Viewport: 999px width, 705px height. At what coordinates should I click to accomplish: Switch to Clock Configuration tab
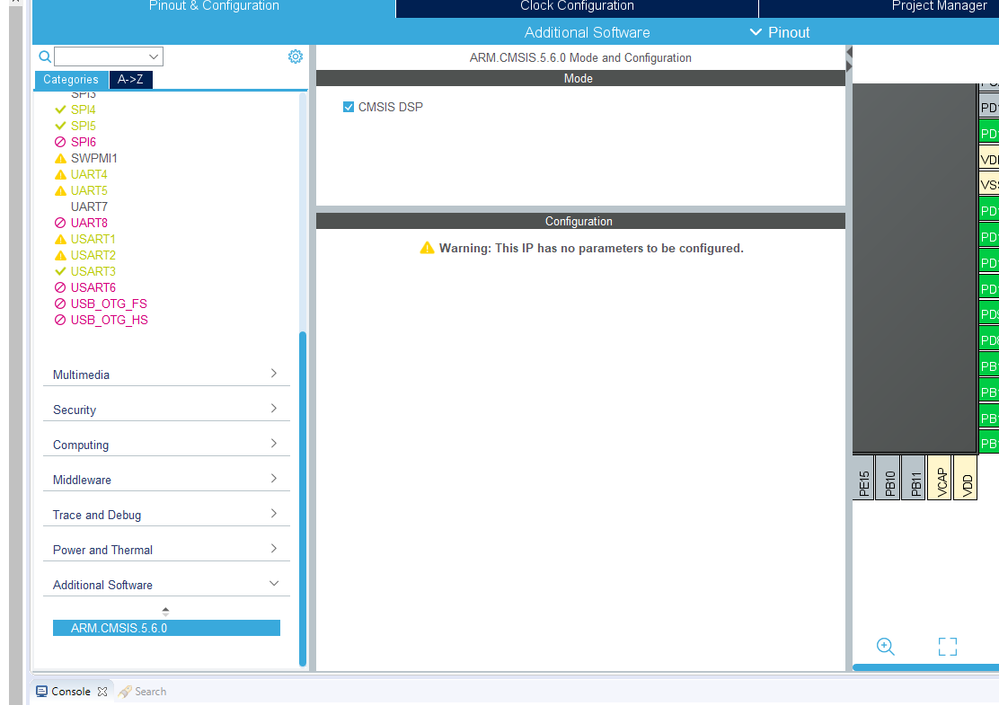pos(577,8)
